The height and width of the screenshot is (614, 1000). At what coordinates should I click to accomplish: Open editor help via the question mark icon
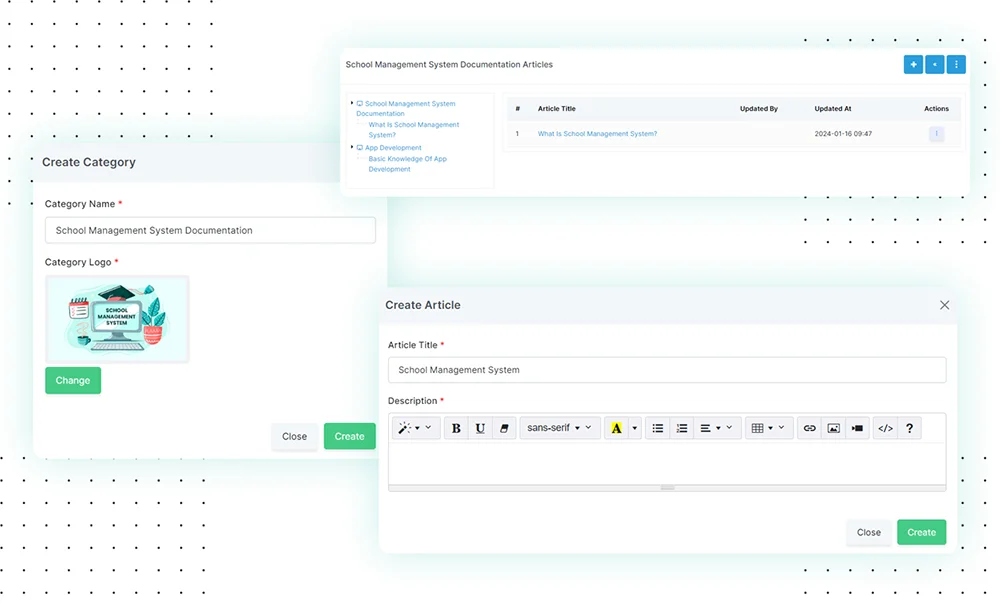(x=909, y=428)
